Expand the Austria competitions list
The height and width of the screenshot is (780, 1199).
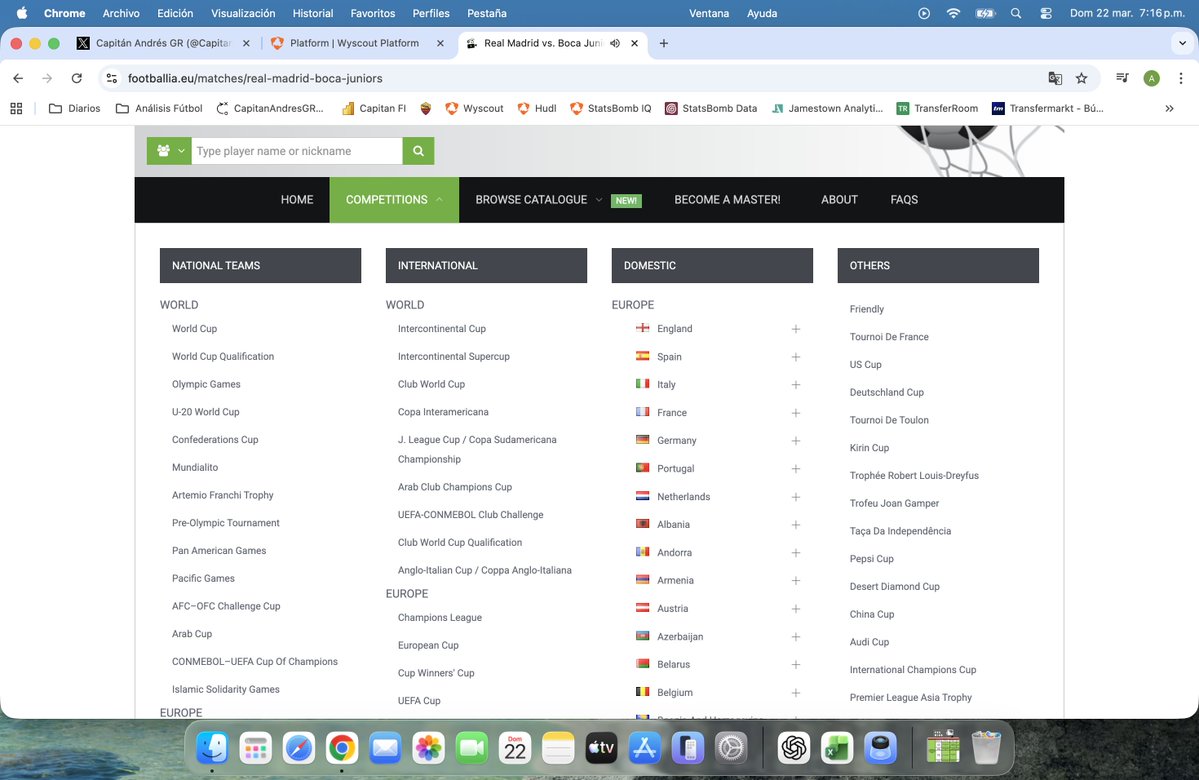pyautogui.click(x=795, y=609)
